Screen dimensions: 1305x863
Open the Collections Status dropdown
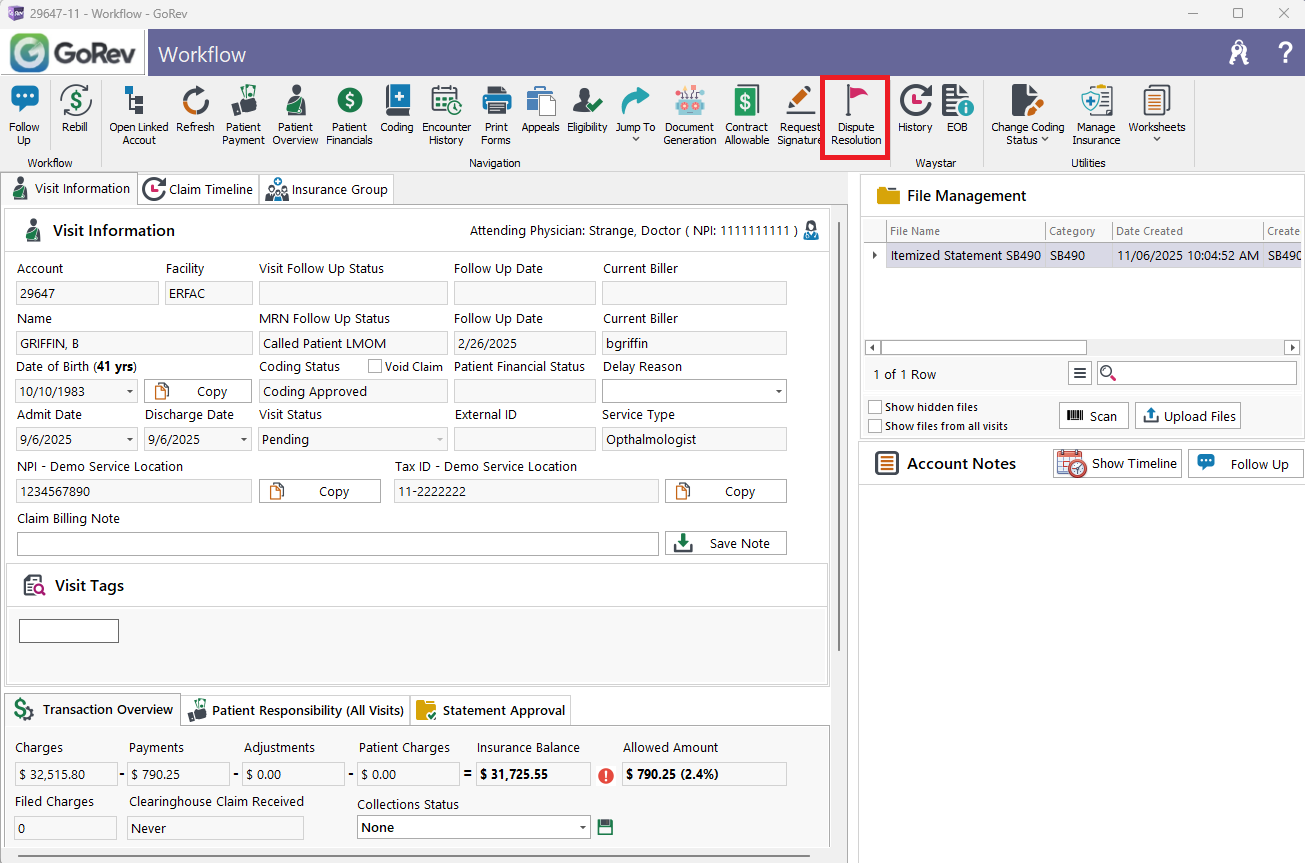point(583,828)
